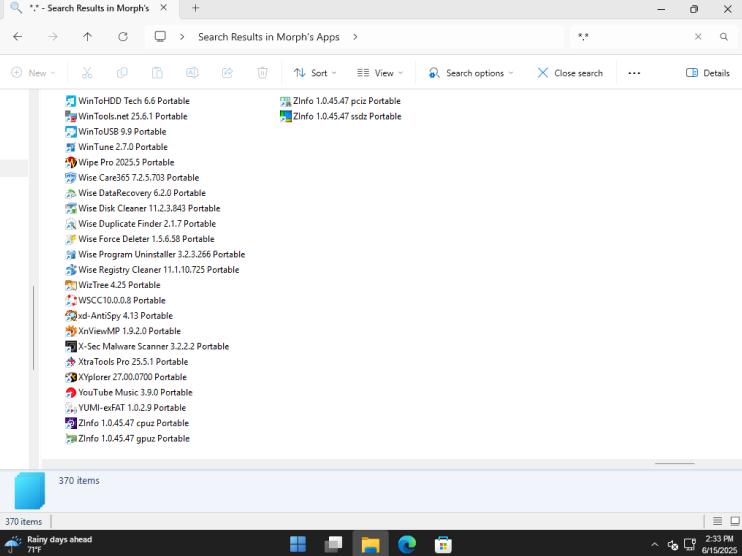Open the Sort dropdown
This screenshot has height=556, width=742.
(315, 73)
